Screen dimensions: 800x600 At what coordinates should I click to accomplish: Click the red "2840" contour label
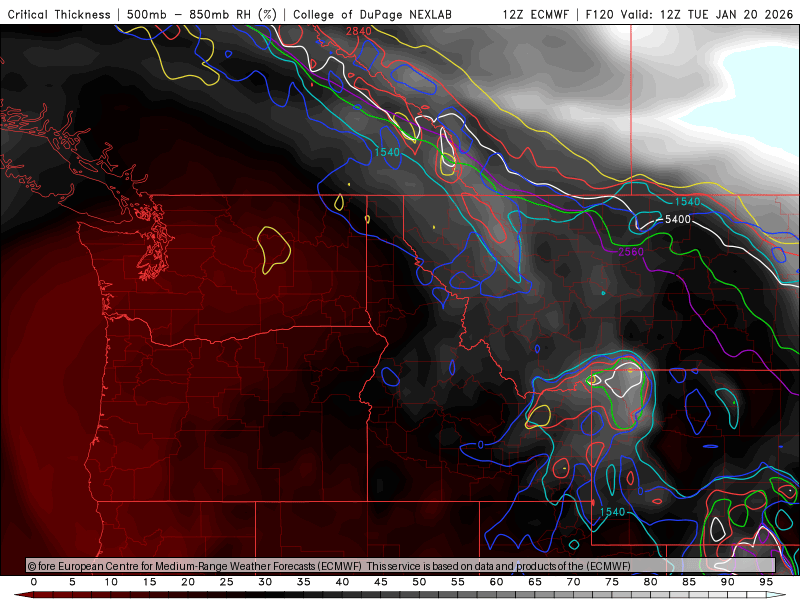pyautogui.click(x=359, y=31)
